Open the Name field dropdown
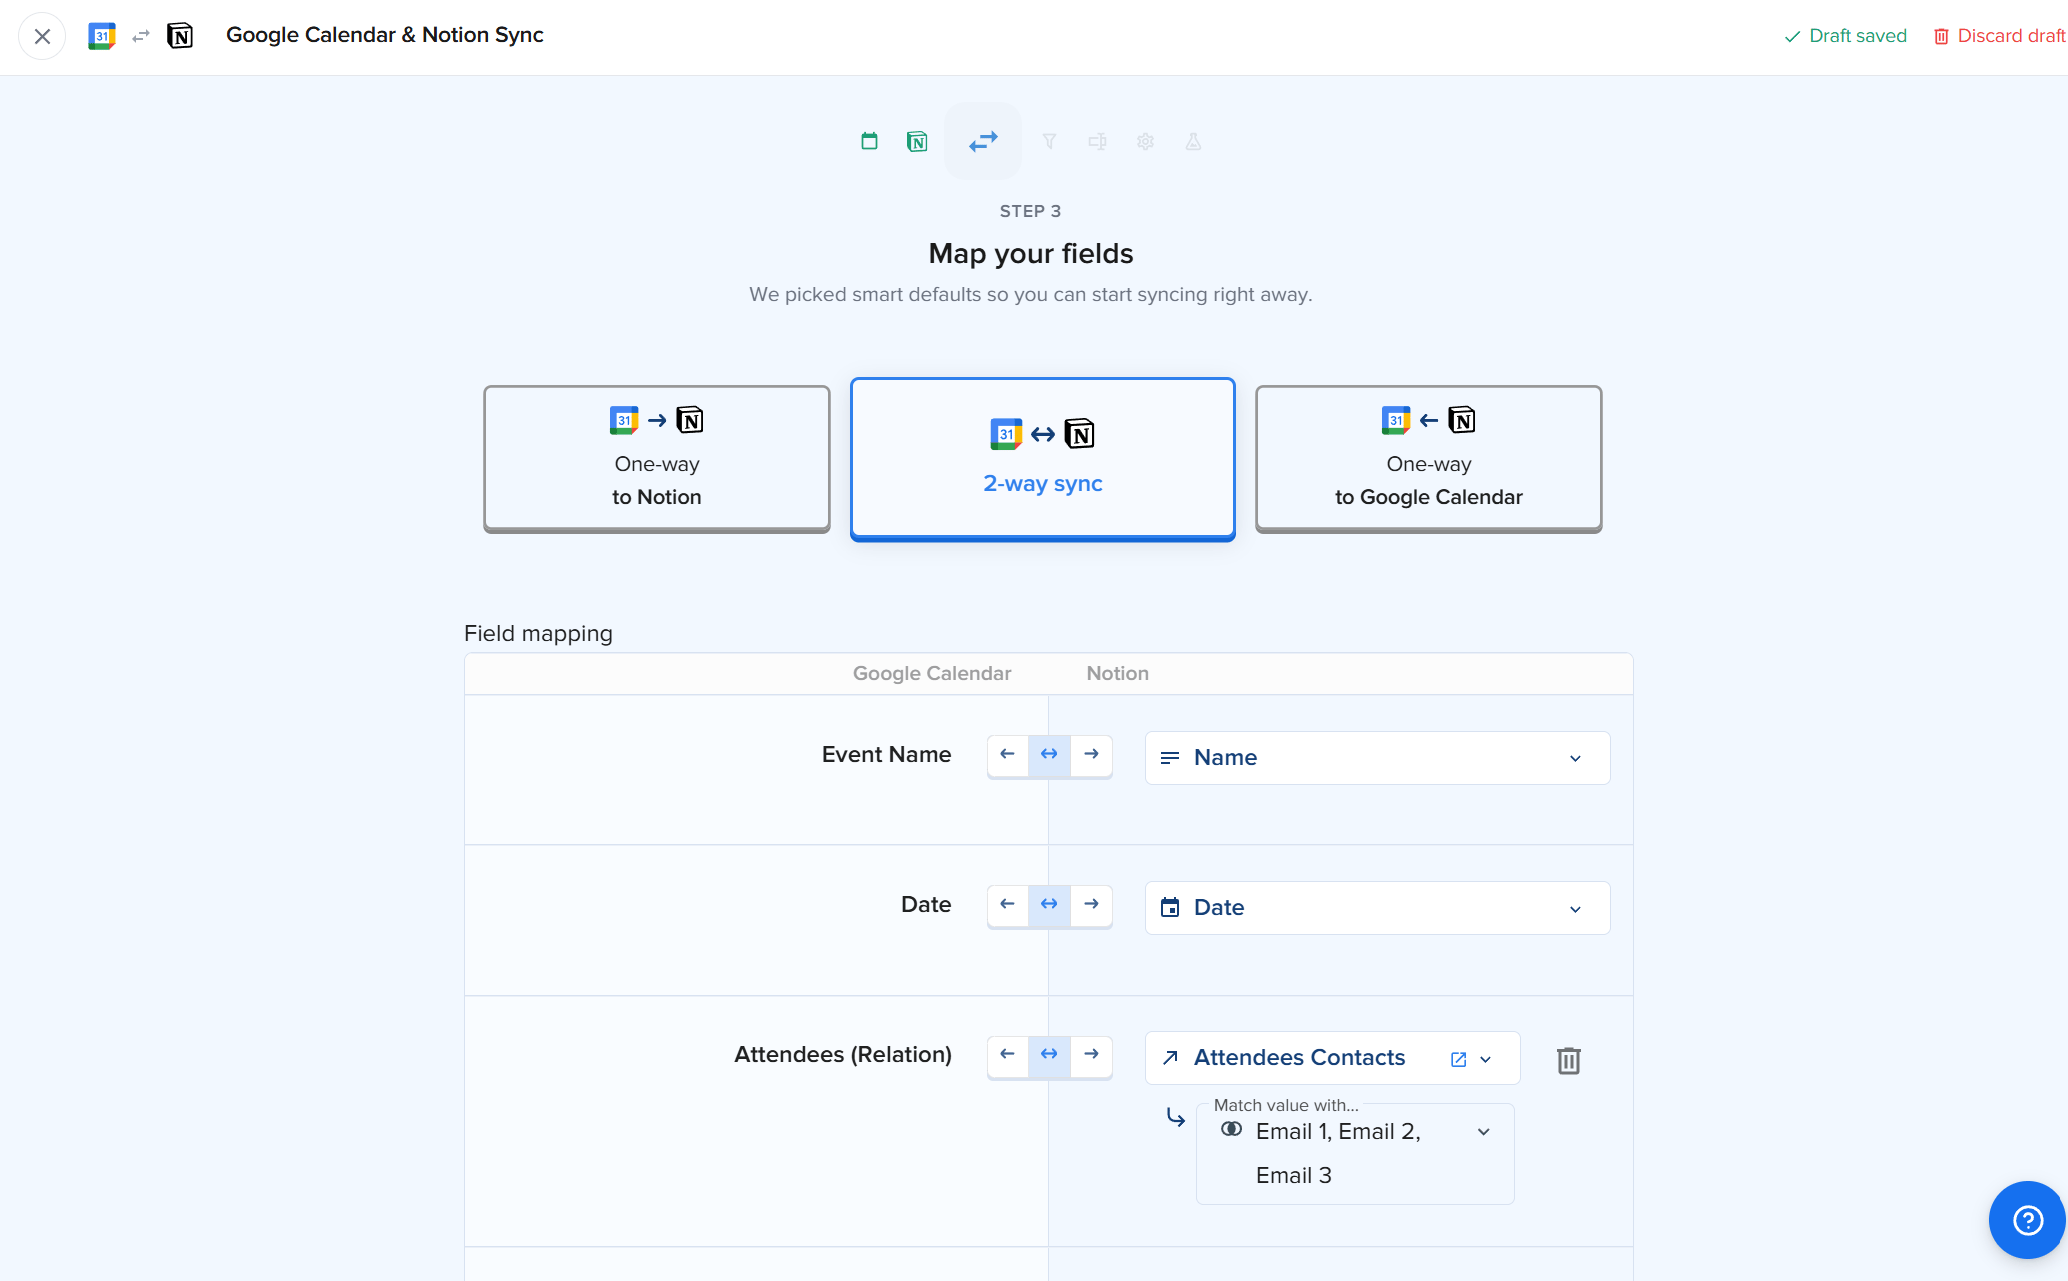Viewport: 2068px width, 1281px height. [1377, 758]
